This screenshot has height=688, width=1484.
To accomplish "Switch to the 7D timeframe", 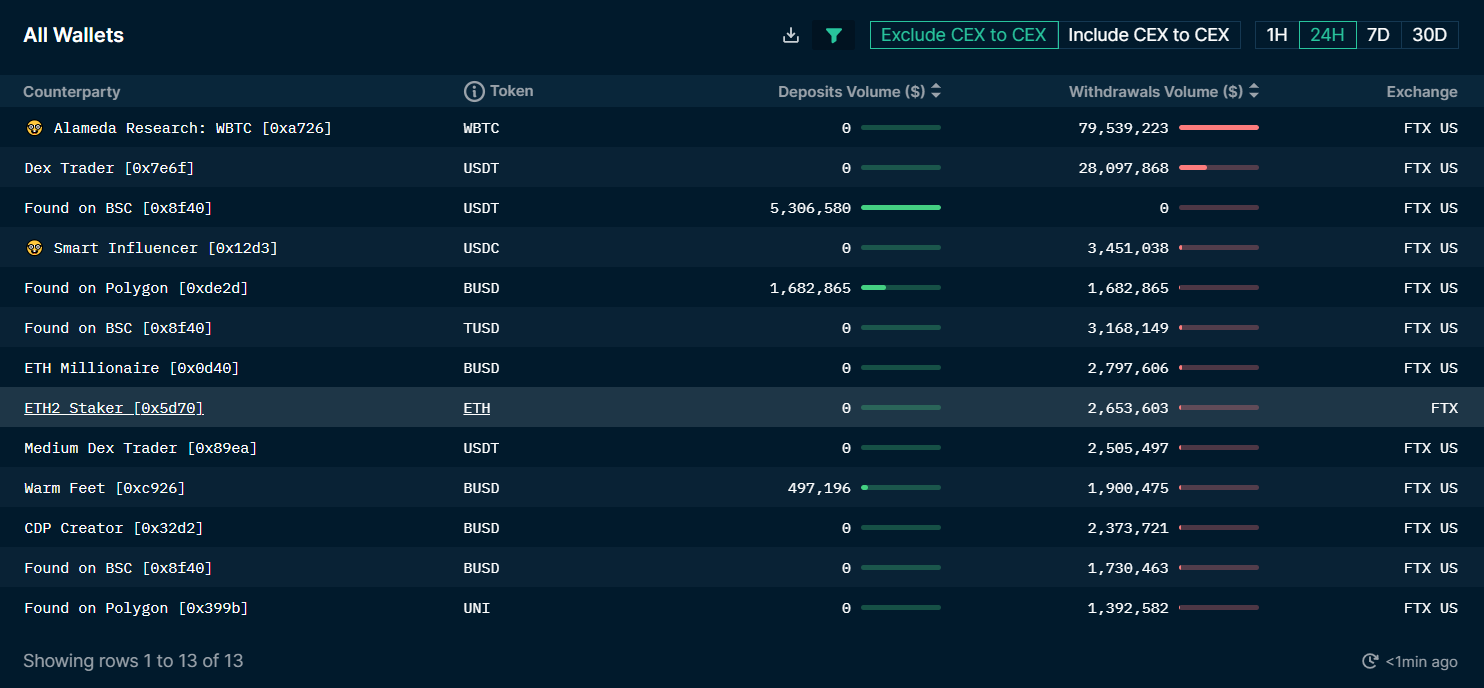I will click(x=1378, y=35).
